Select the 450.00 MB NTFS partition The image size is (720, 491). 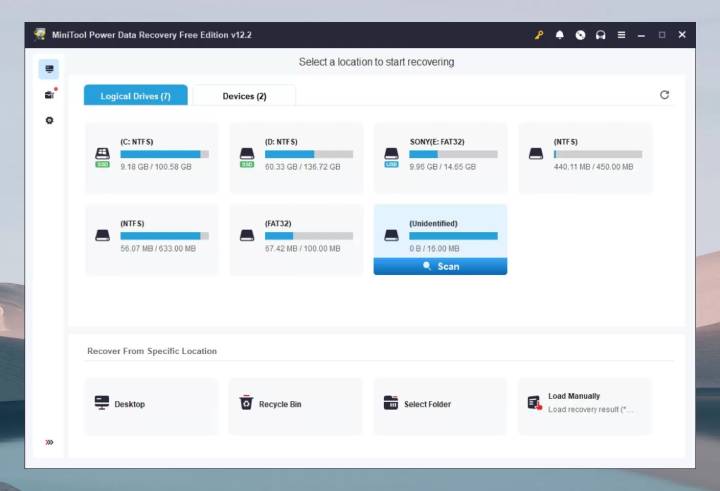(x=585, y=157)
